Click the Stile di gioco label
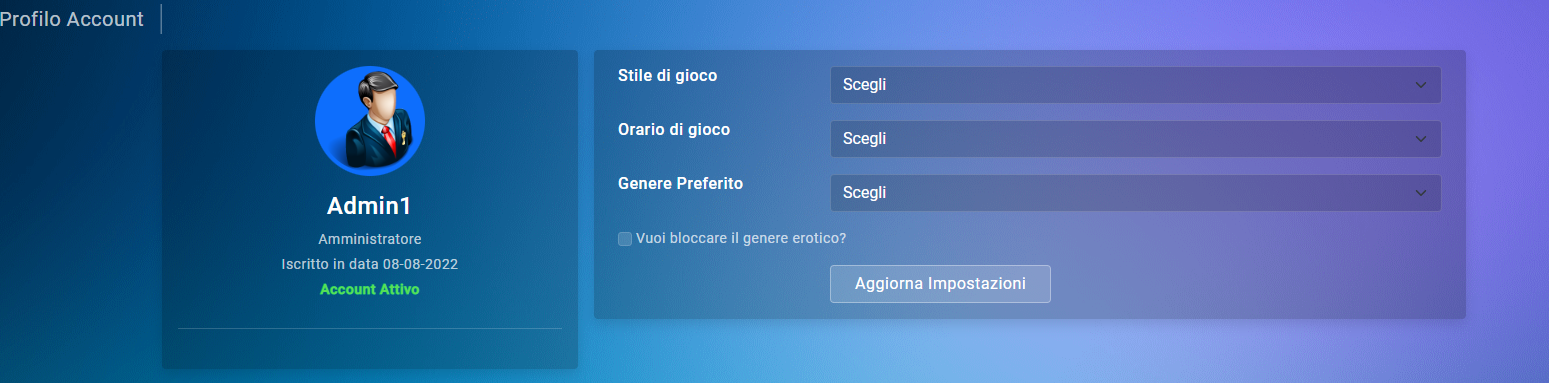The width and height of the screenshot is (1549, 383). [x=668, y=76]
